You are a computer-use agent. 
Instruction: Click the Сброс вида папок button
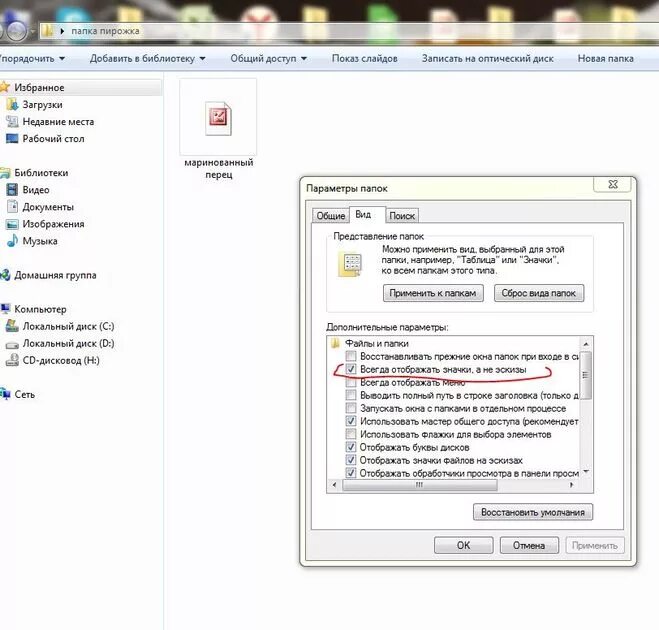point(538,293)
